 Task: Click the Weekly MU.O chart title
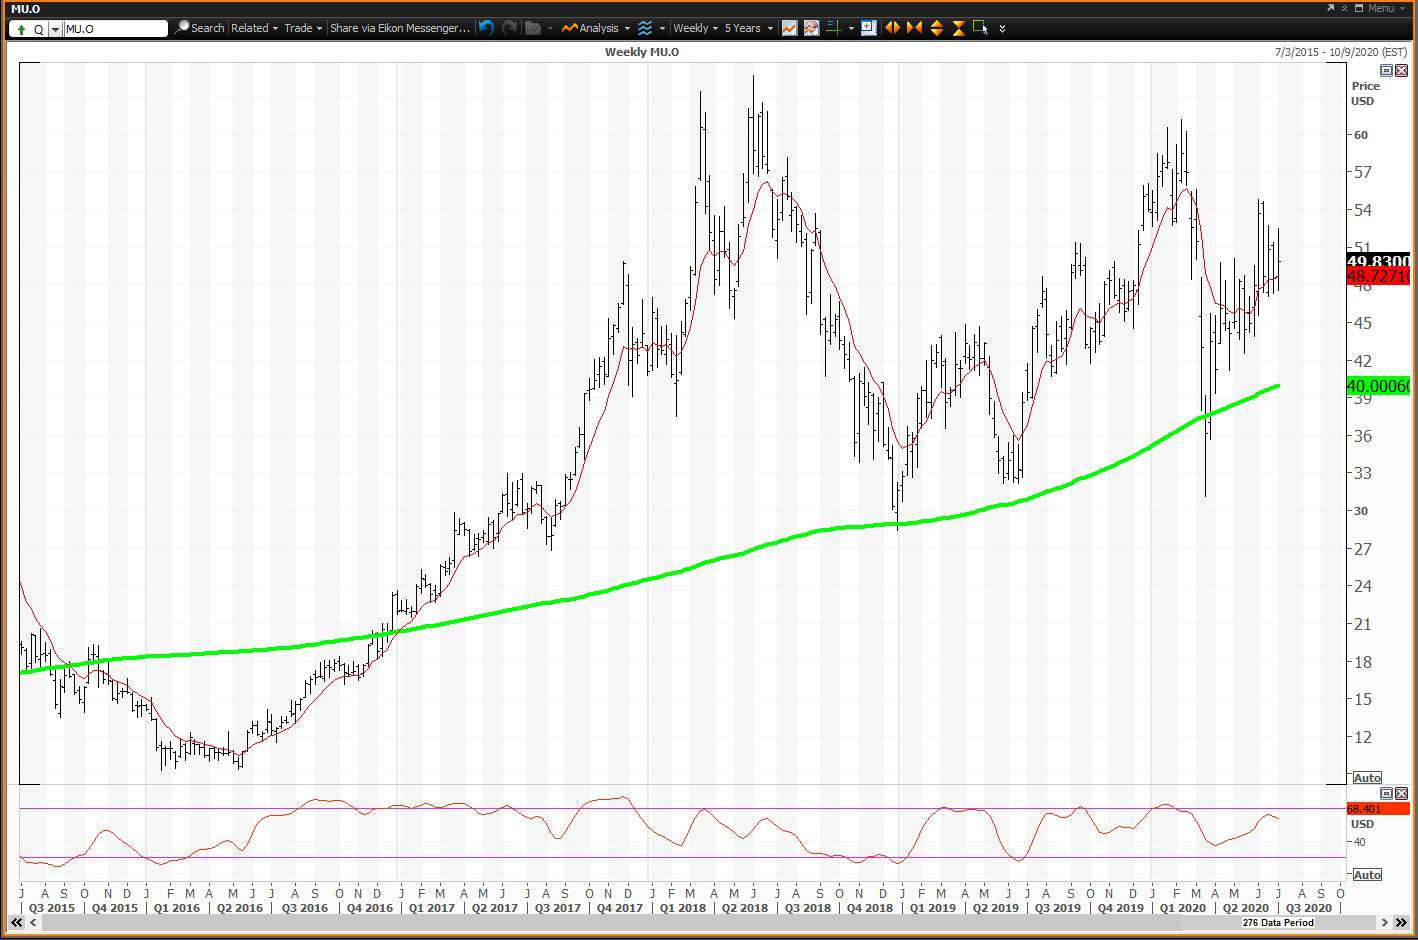[x=642, y=51]
